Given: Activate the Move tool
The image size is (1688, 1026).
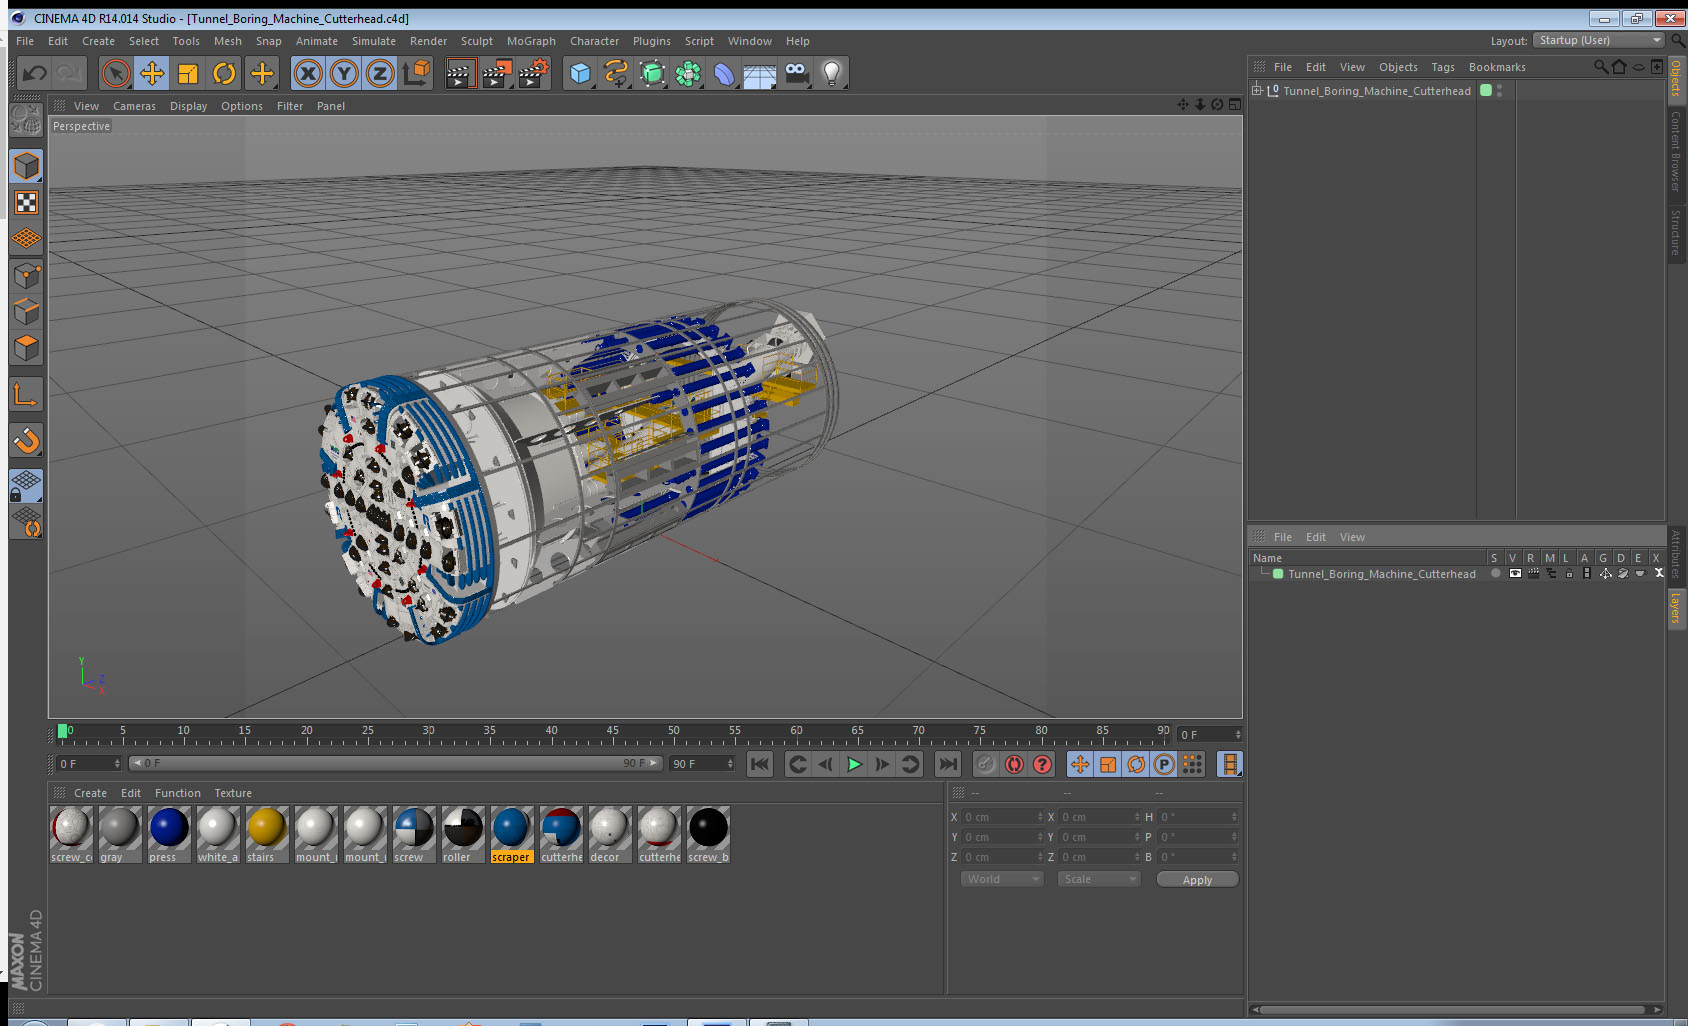Looking at the screenshot, I should [x=152, y=73].
